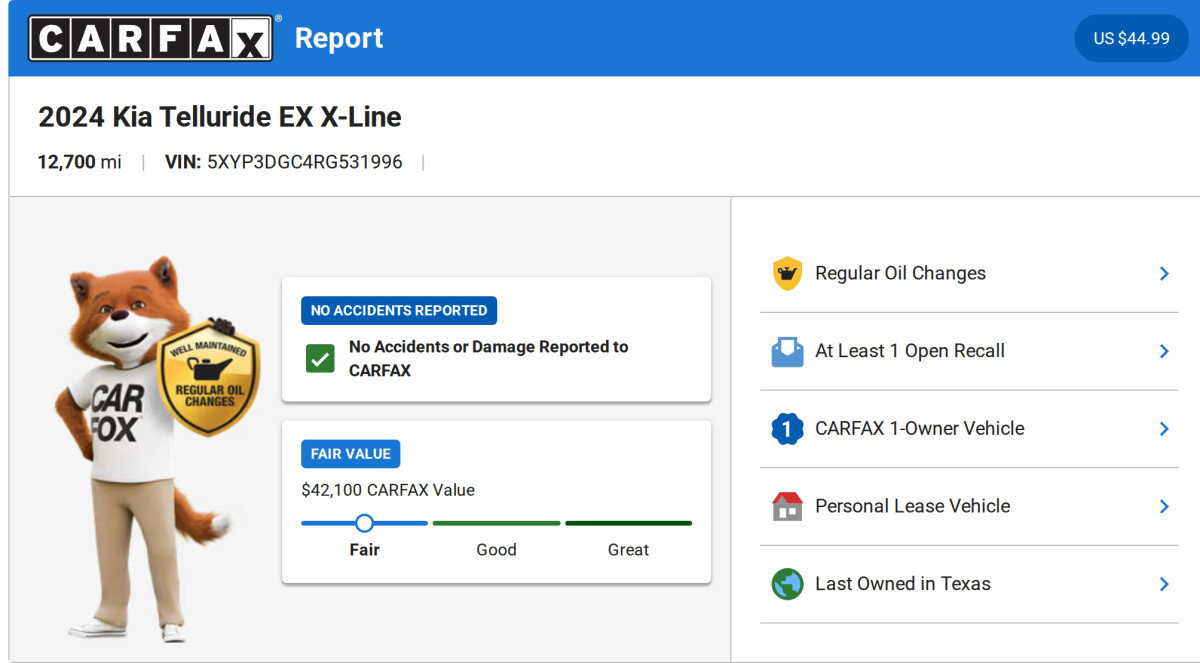Click the value slider handle at Fair

(x=364, y=523)
